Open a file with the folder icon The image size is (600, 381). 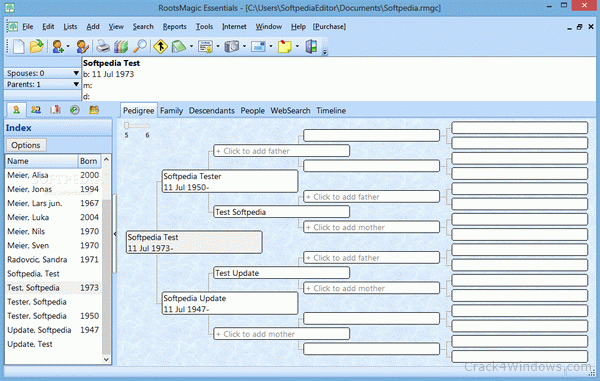click(x=36, y=47)
